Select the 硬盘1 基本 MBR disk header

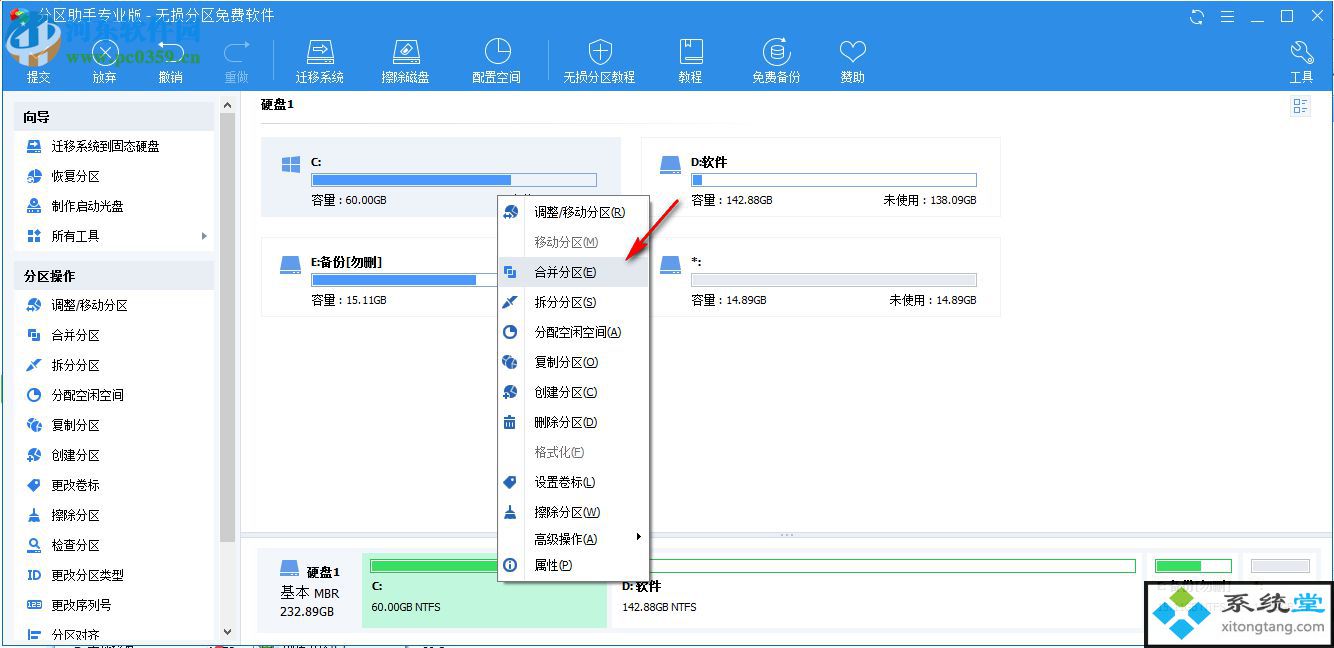point(310,590)
